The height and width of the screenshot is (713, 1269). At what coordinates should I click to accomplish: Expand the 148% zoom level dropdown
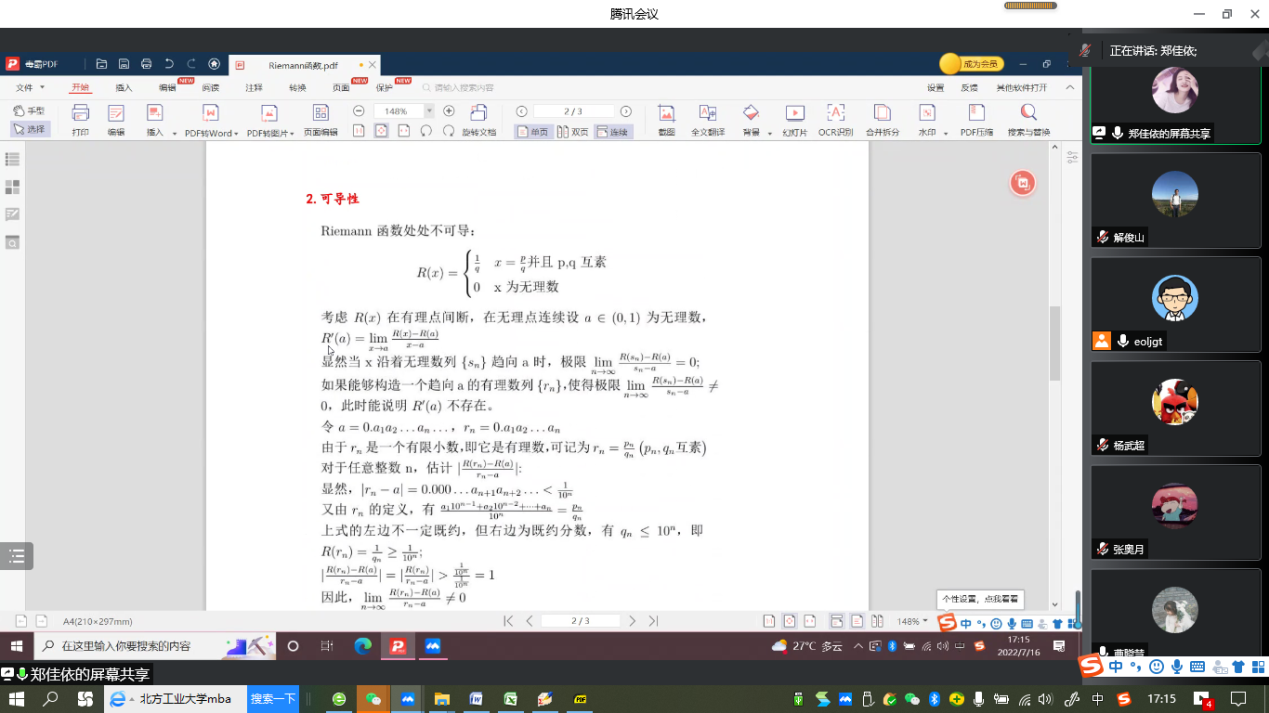(x=429, y=111)
